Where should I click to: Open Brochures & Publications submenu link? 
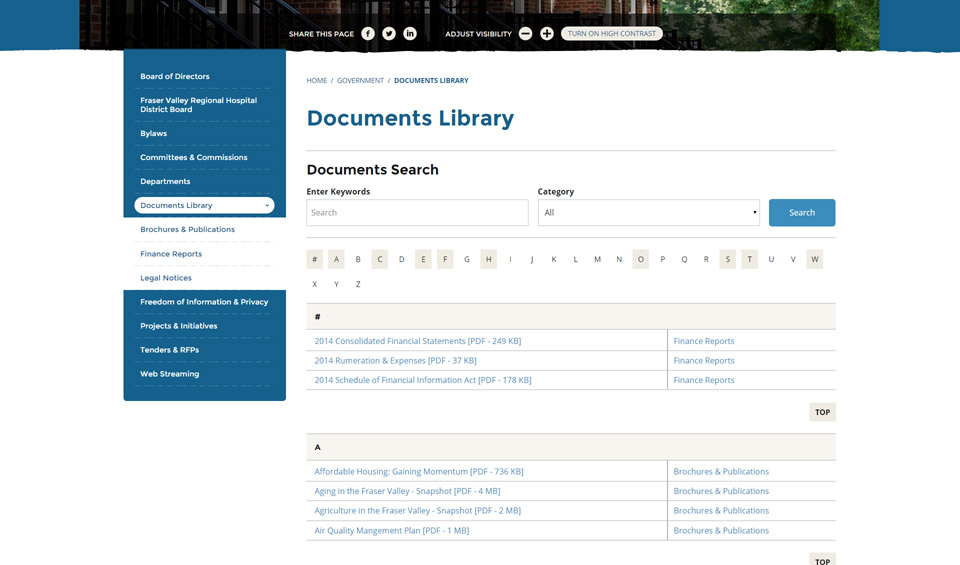187,230
